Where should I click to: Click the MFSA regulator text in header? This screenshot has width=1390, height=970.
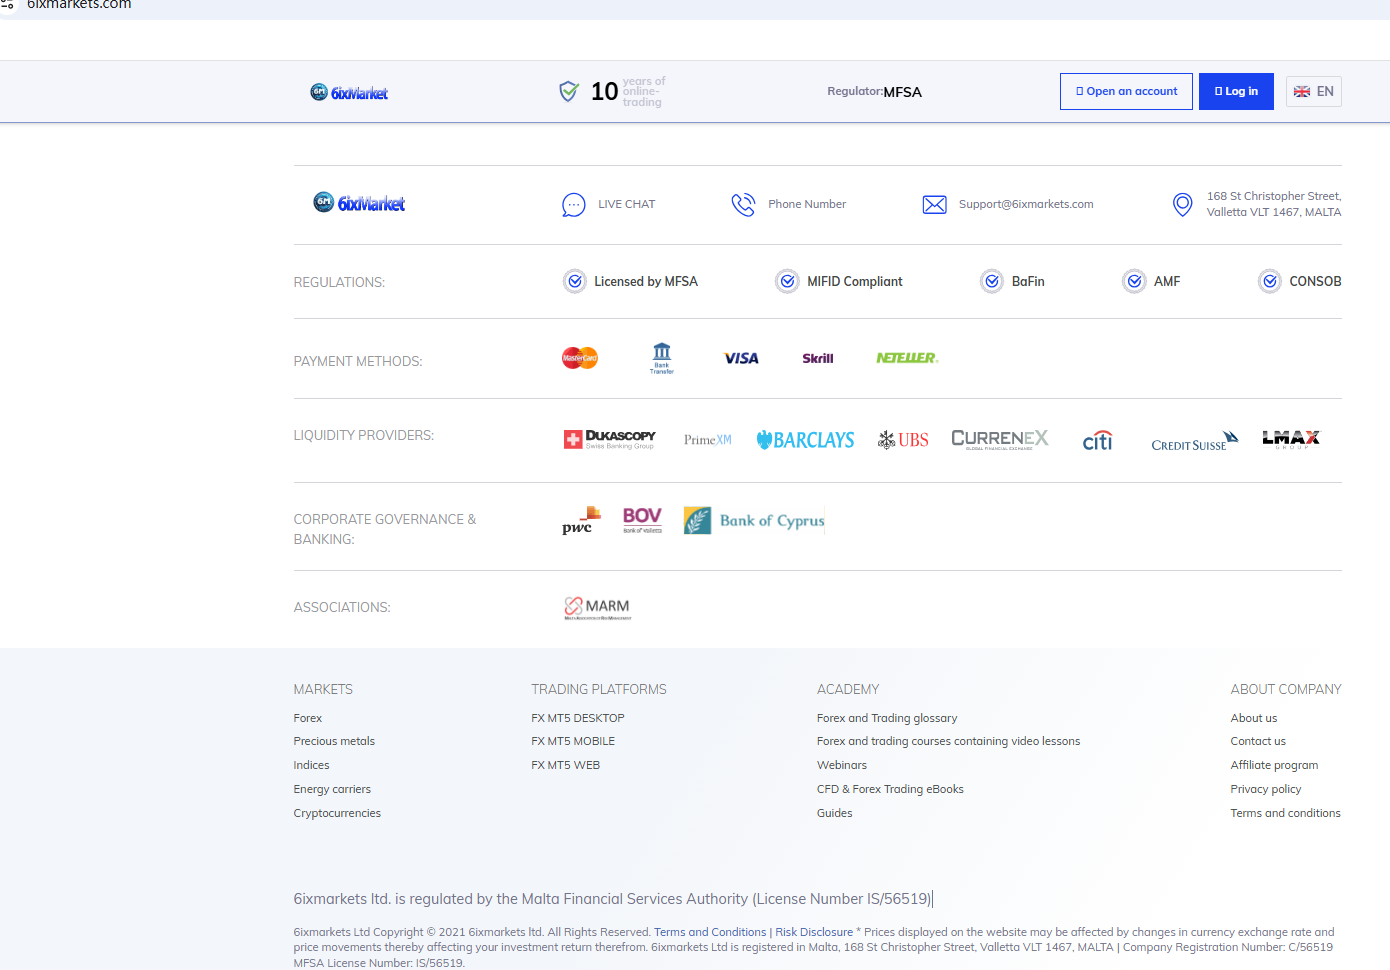(902, 92)
